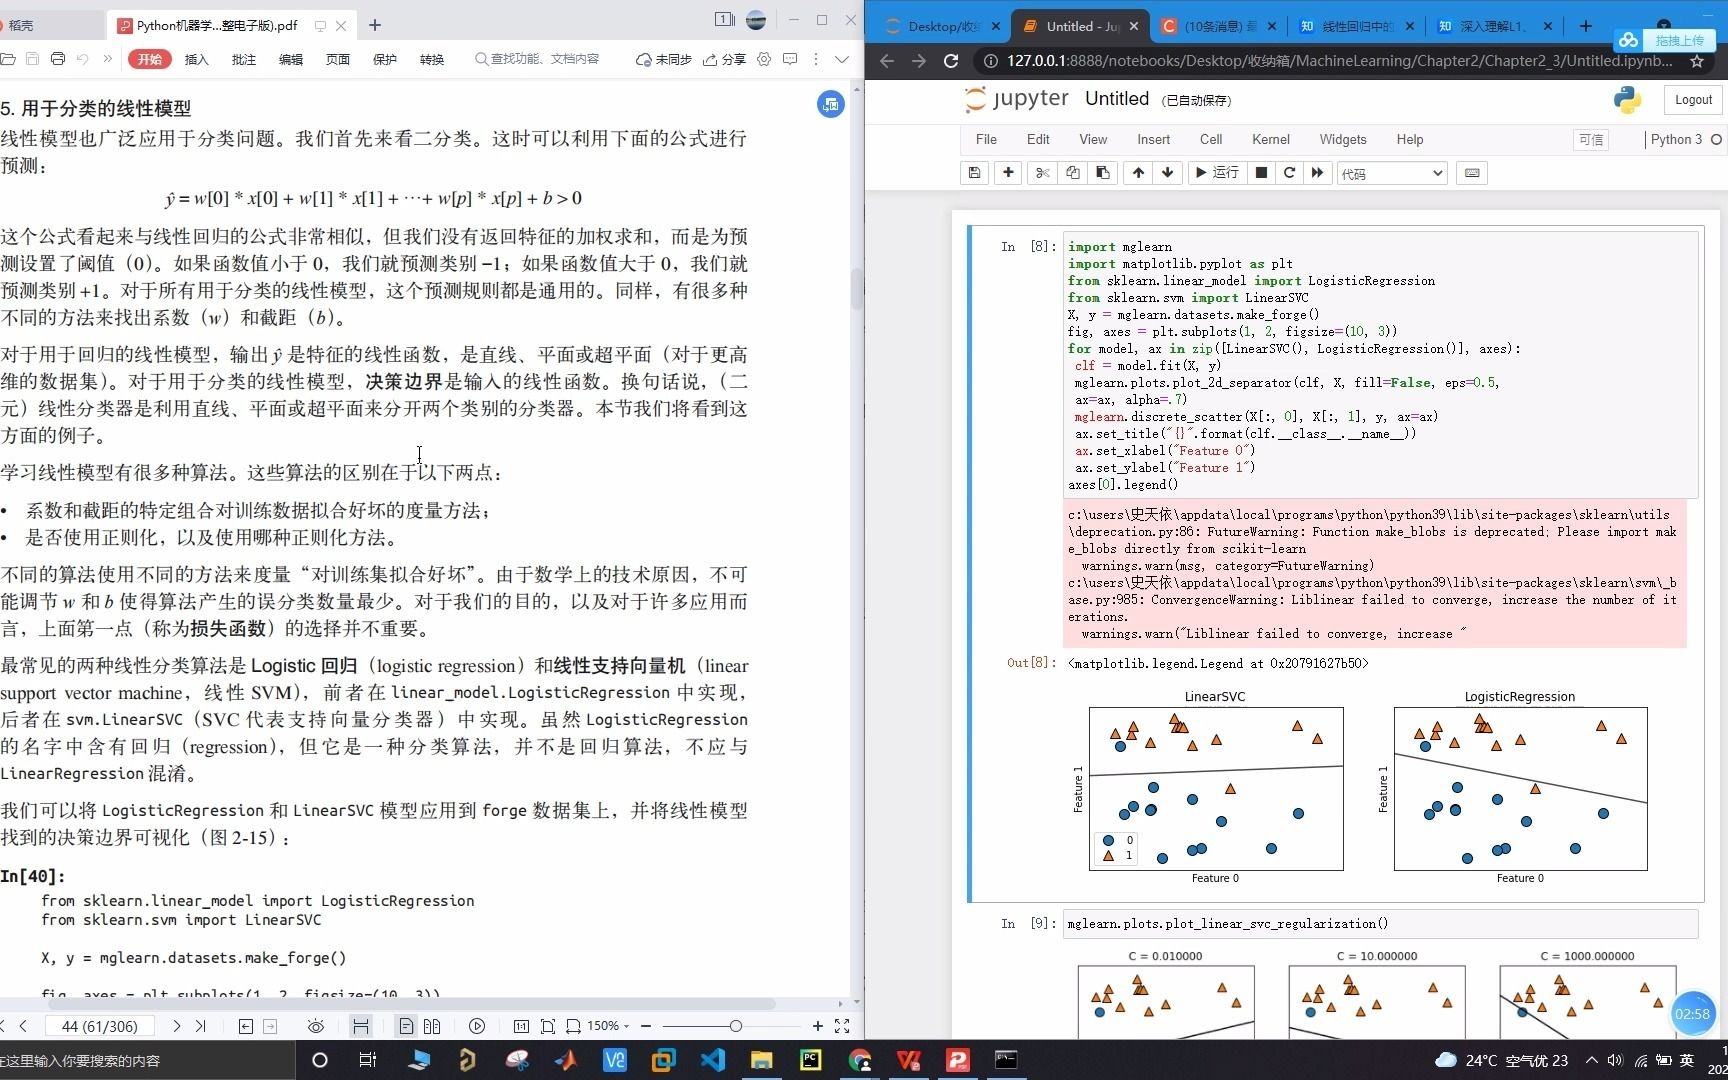Open the command palette keyboard icon

[x=1472, y=173]
